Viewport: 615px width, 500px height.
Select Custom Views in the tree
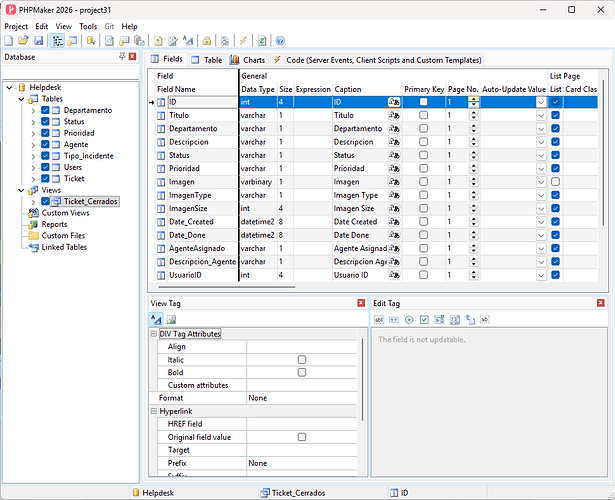[66, 213]
